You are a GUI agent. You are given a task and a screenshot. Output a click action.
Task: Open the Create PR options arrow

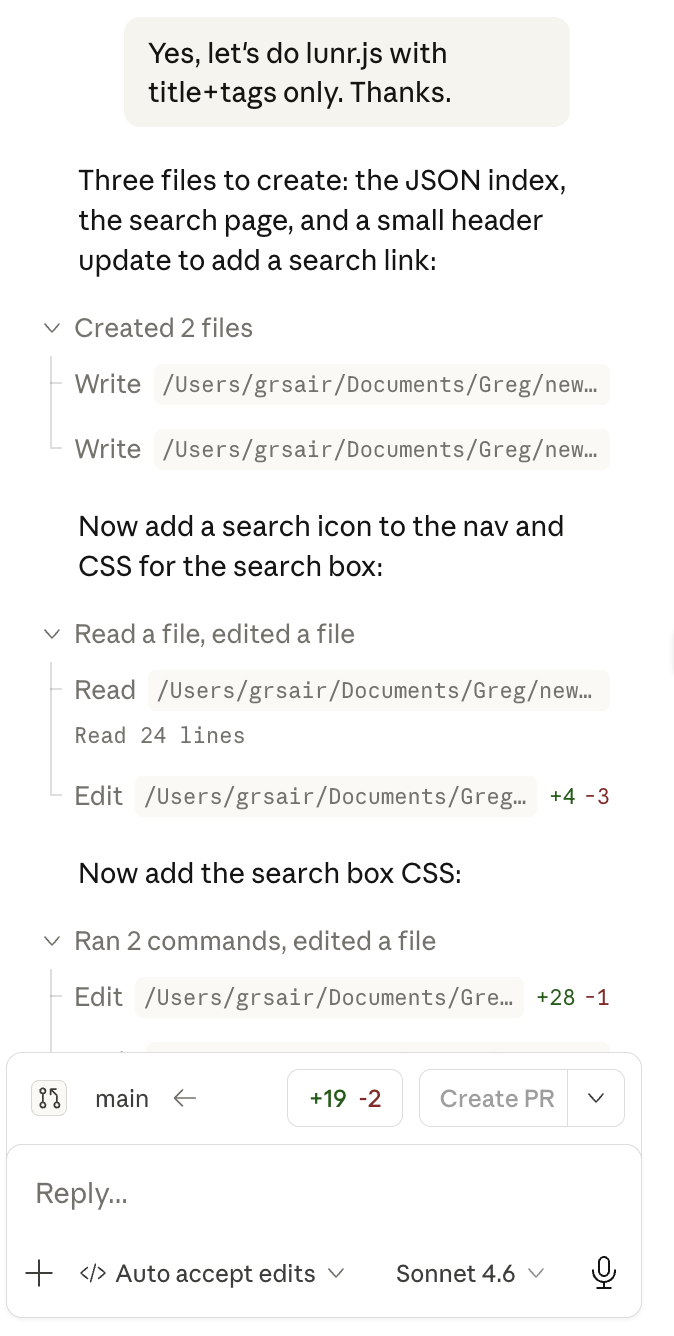click(x=596, y=1098)
